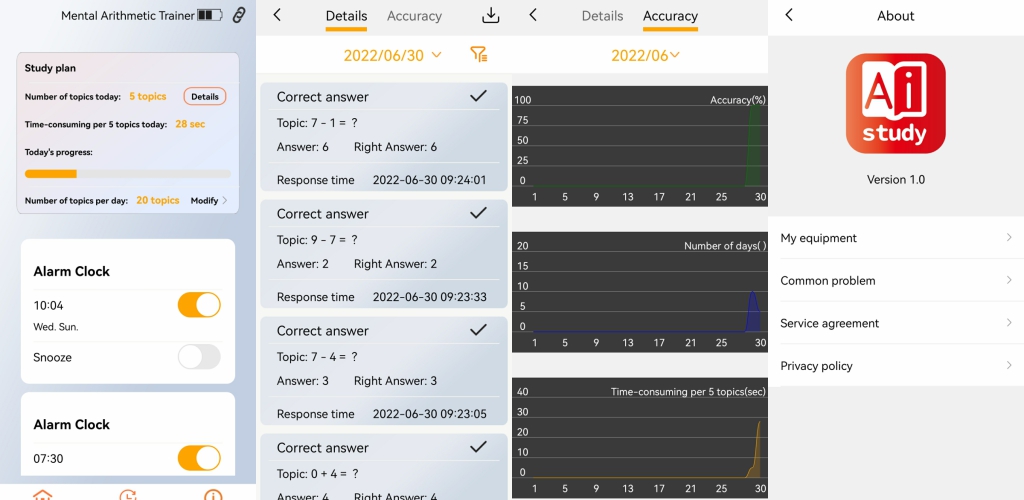Download the answer records
The image size is (1024, 500).
tap(490, 16)
